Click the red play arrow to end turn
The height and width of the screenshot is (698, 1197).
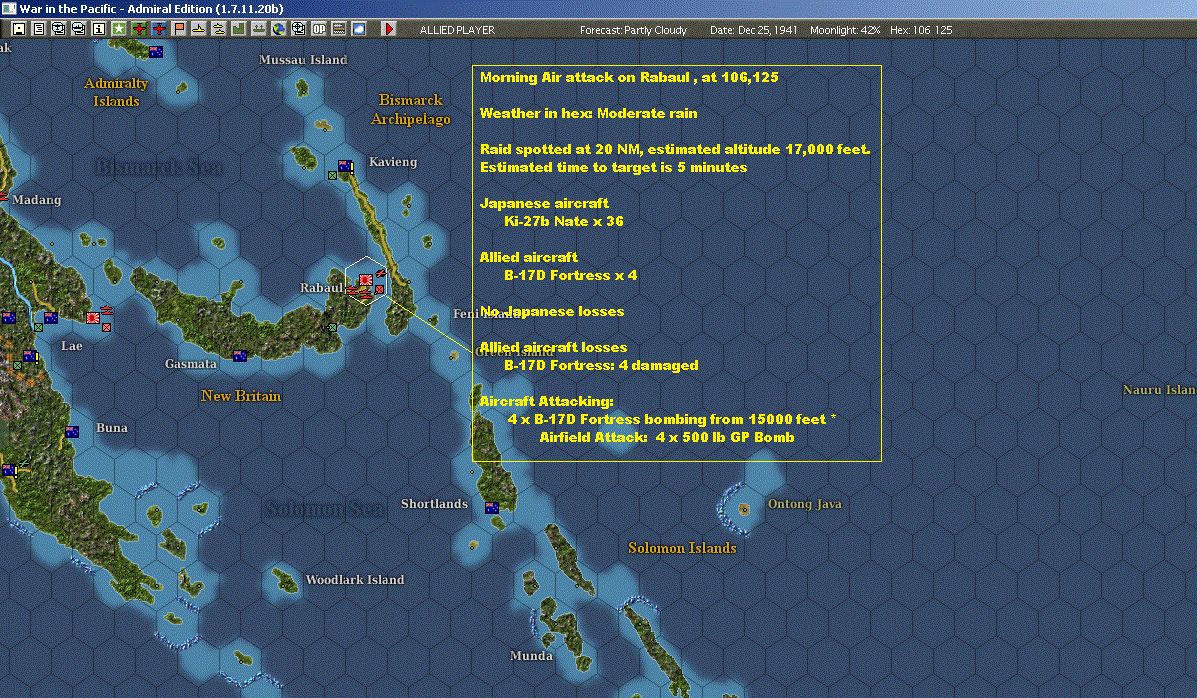(x=389, y=29)
